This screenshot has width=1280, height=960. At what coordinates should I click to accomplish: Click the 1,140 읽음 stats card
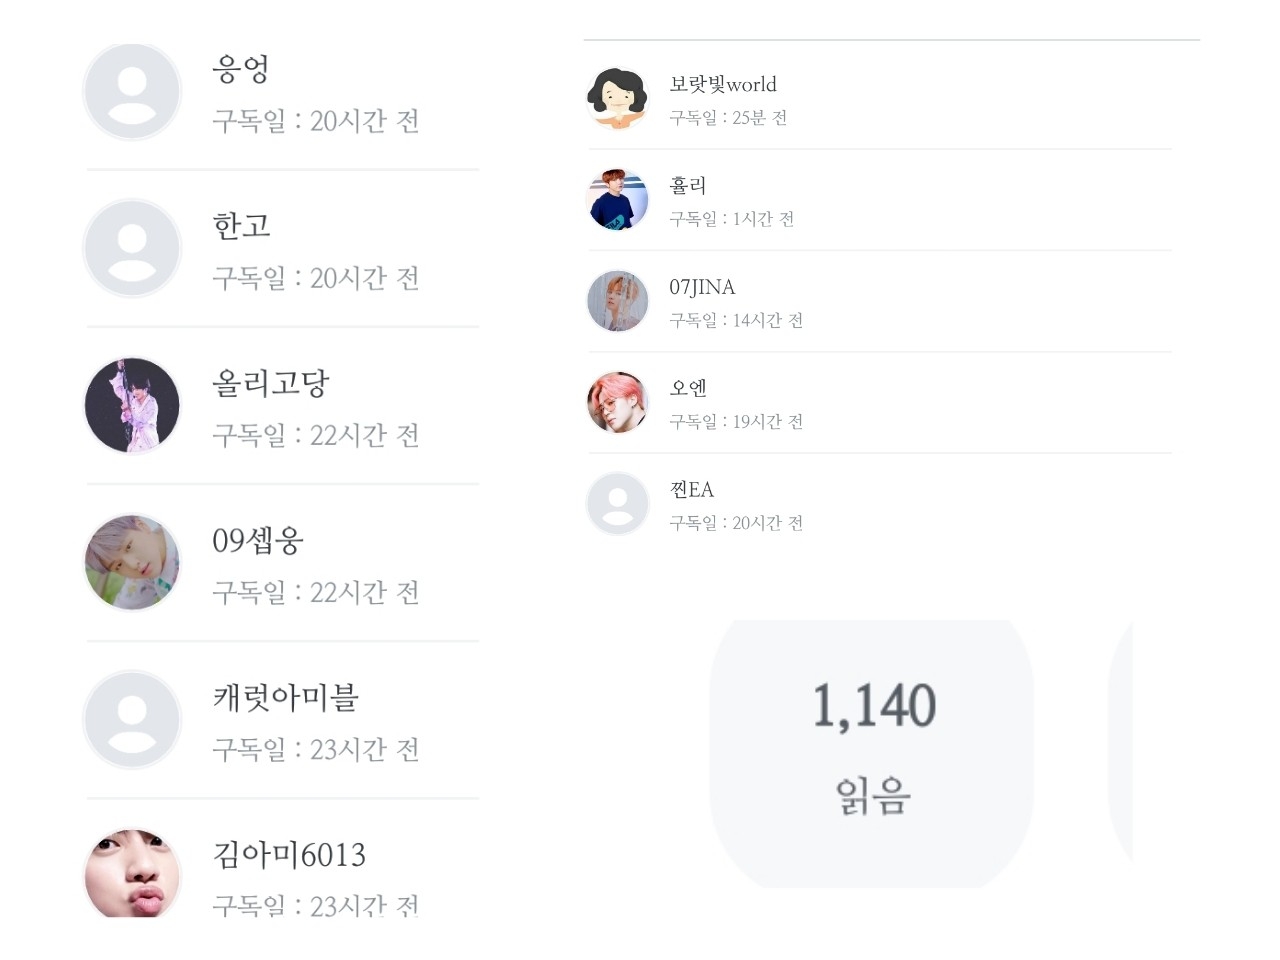pyautogui.click(x=872, y=750)
